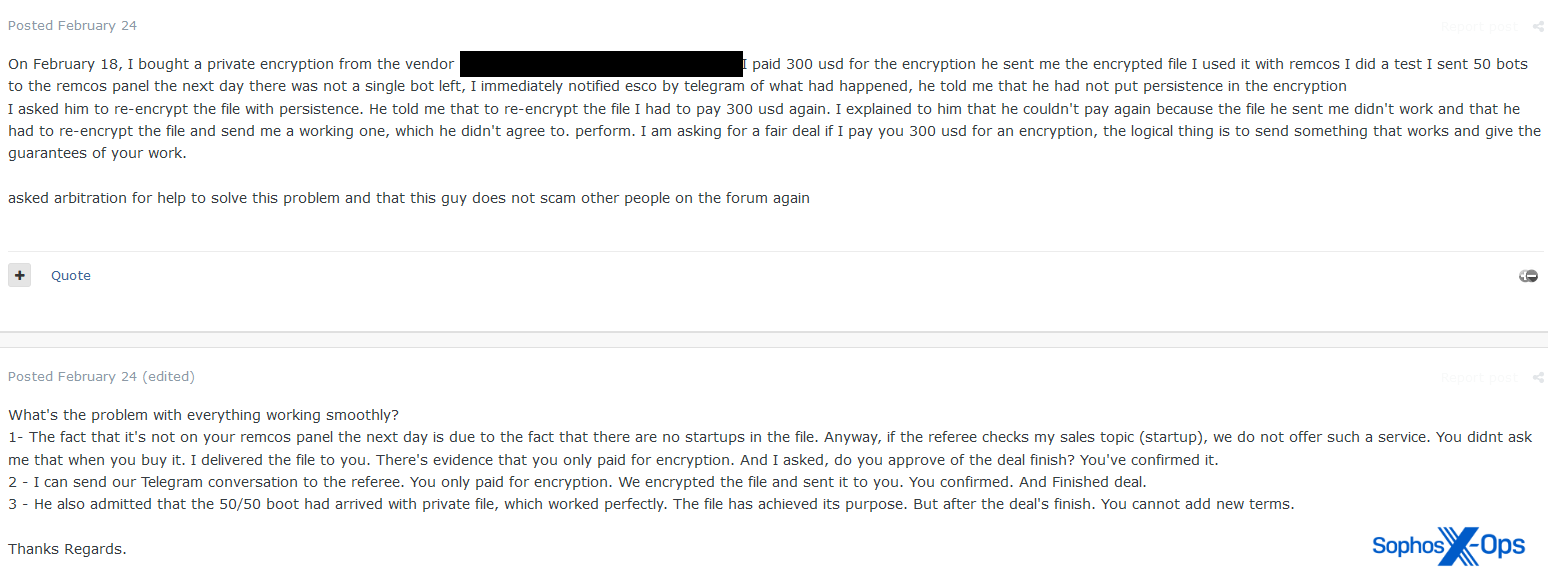Click the black redacted vendor name bar

(x=600, y=63)
